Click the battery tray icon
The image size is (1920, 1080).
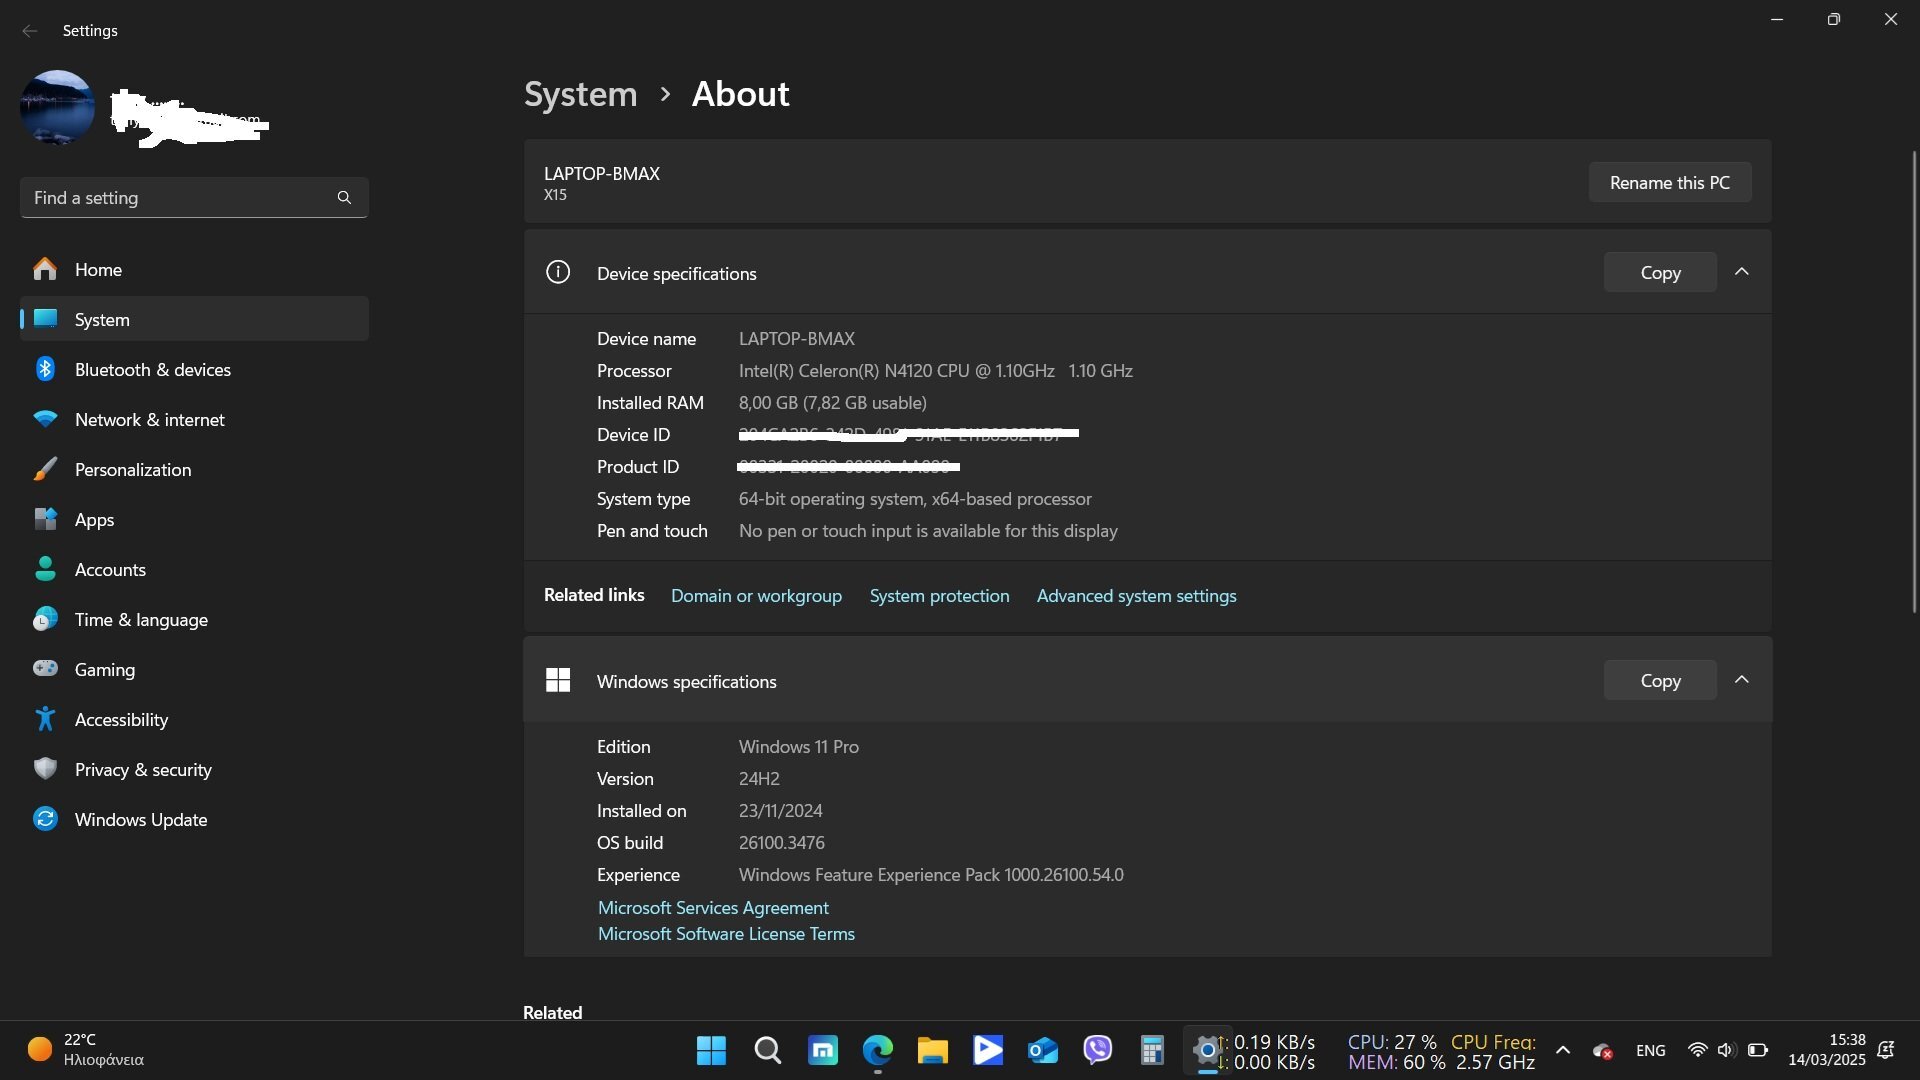[x=1757, y=1050]
